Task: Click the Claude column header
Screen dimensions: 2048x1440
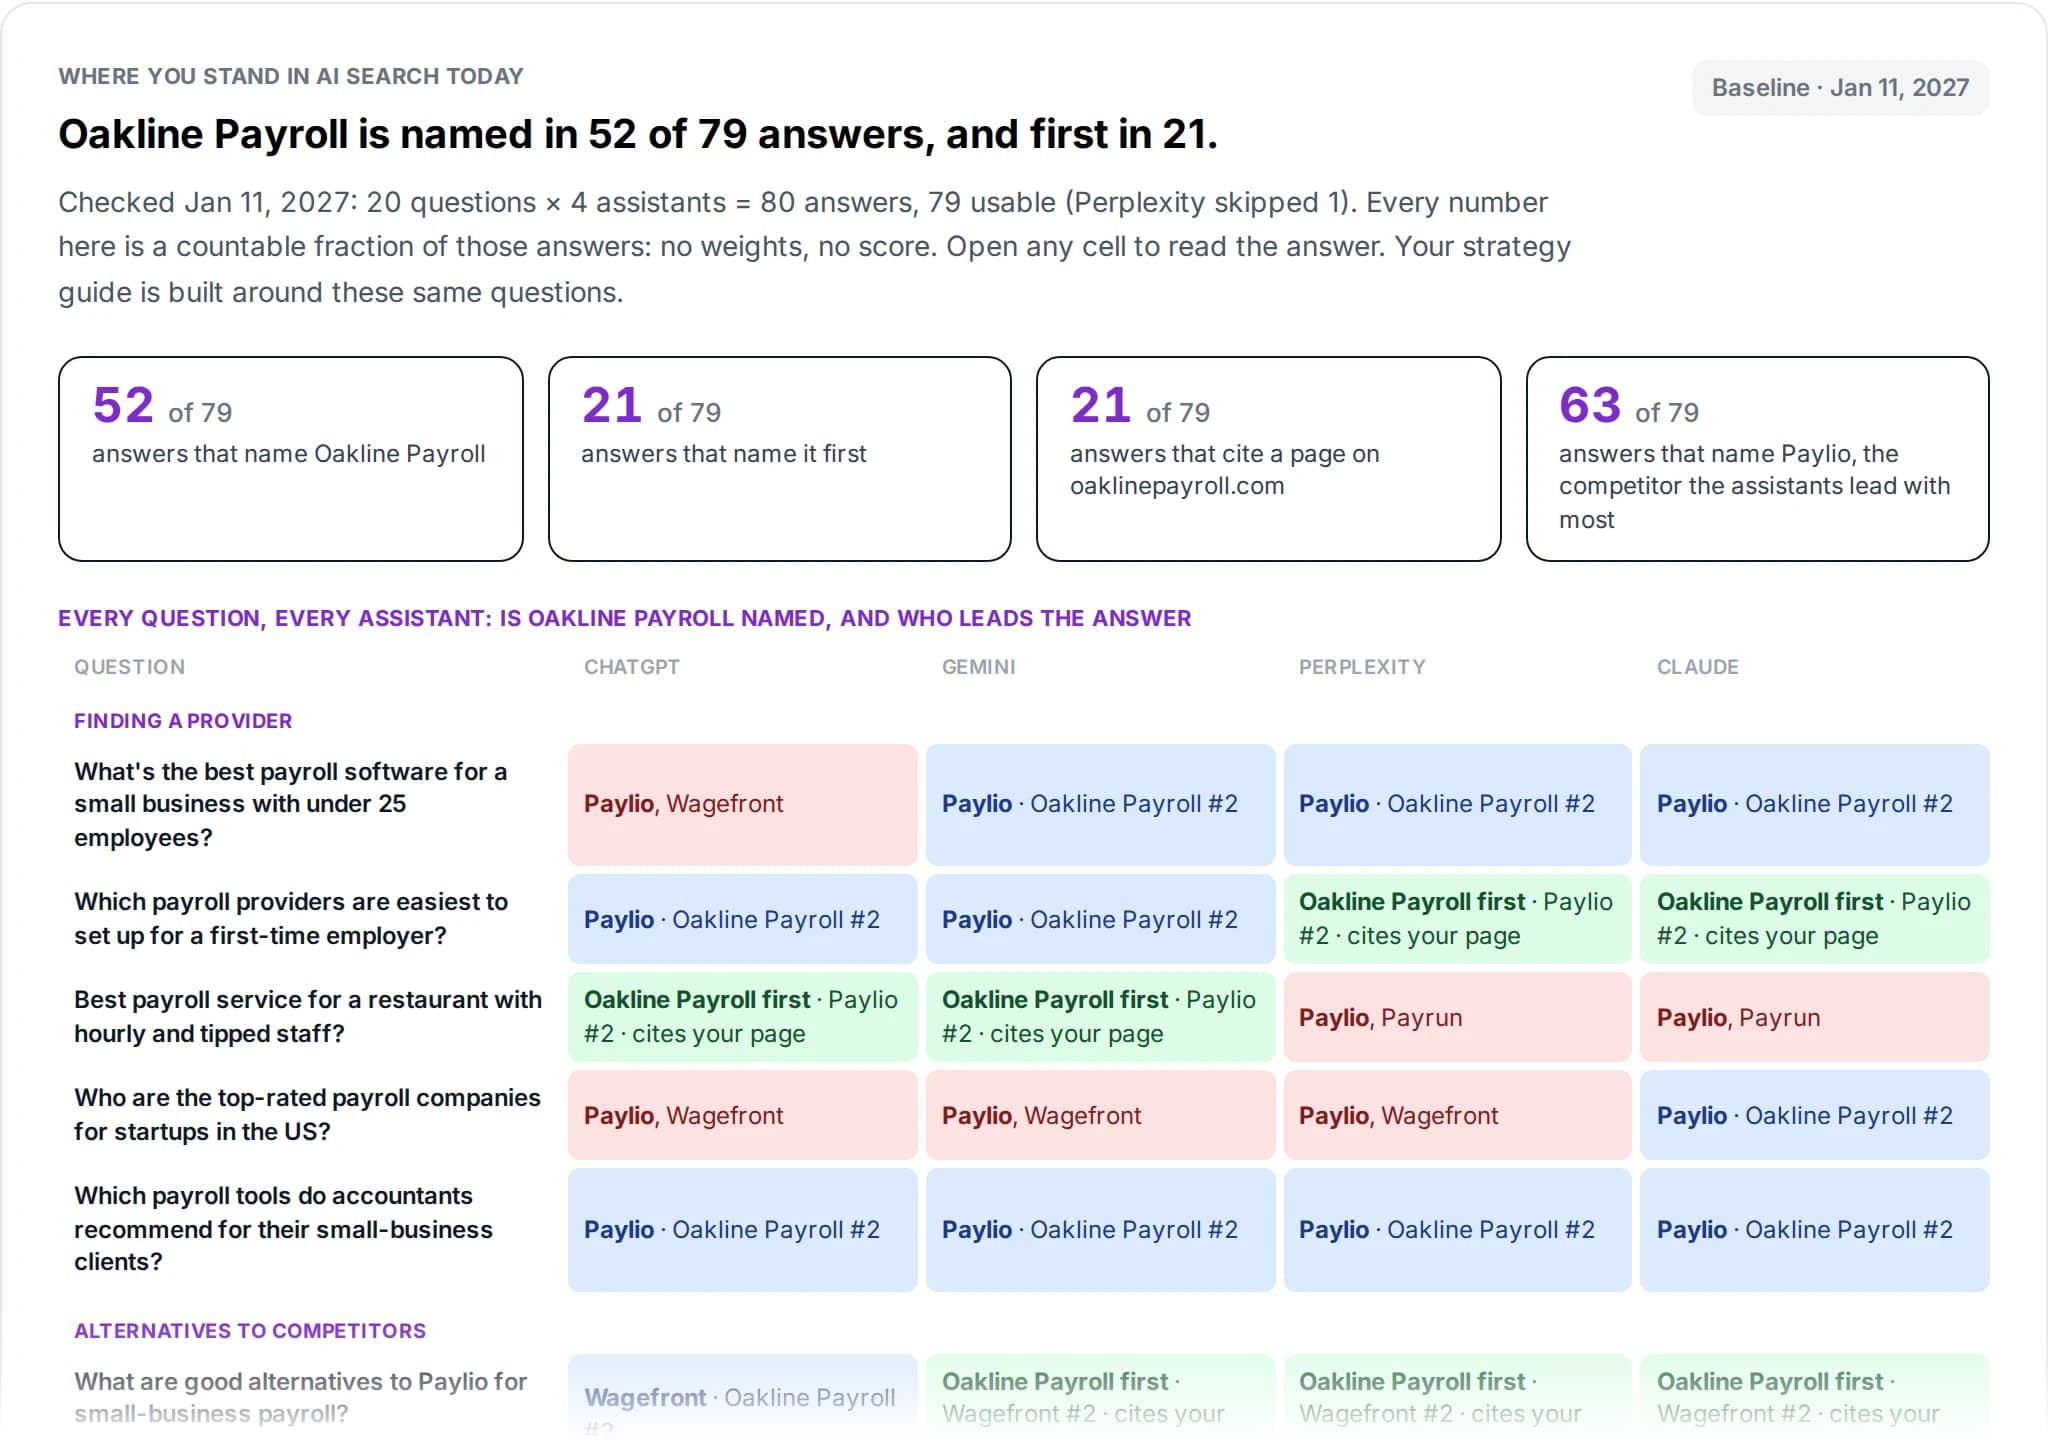Action: click(x=1698, y=667)
